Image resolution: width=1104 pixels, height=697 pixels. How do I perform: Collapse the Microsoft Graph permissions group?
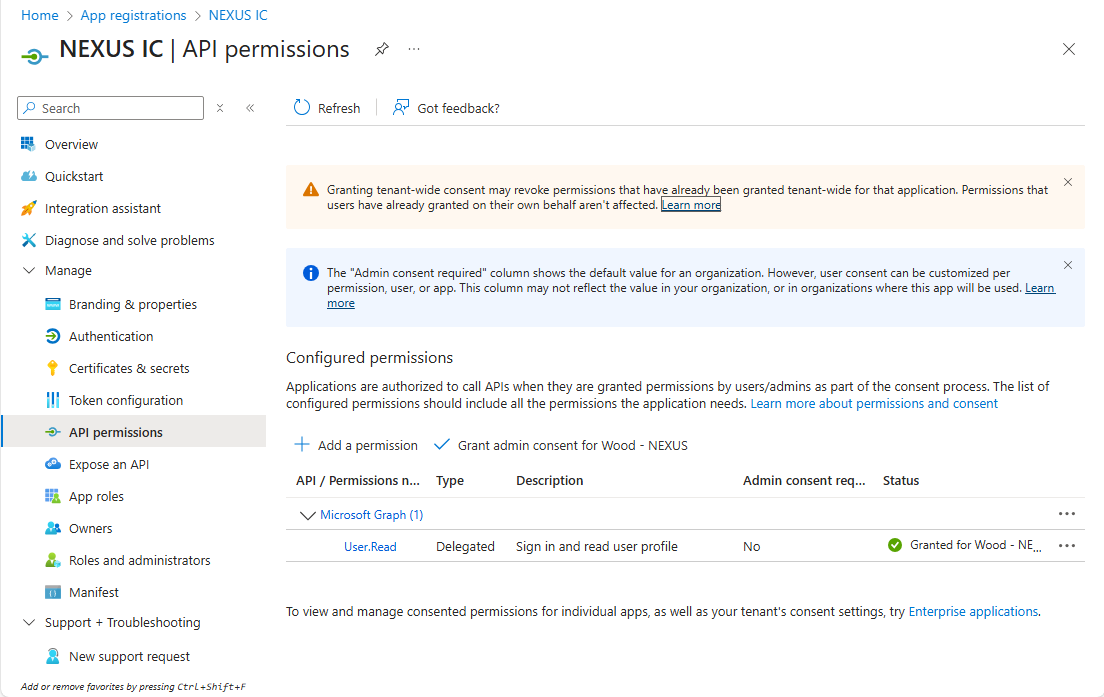tap(307, 515)
